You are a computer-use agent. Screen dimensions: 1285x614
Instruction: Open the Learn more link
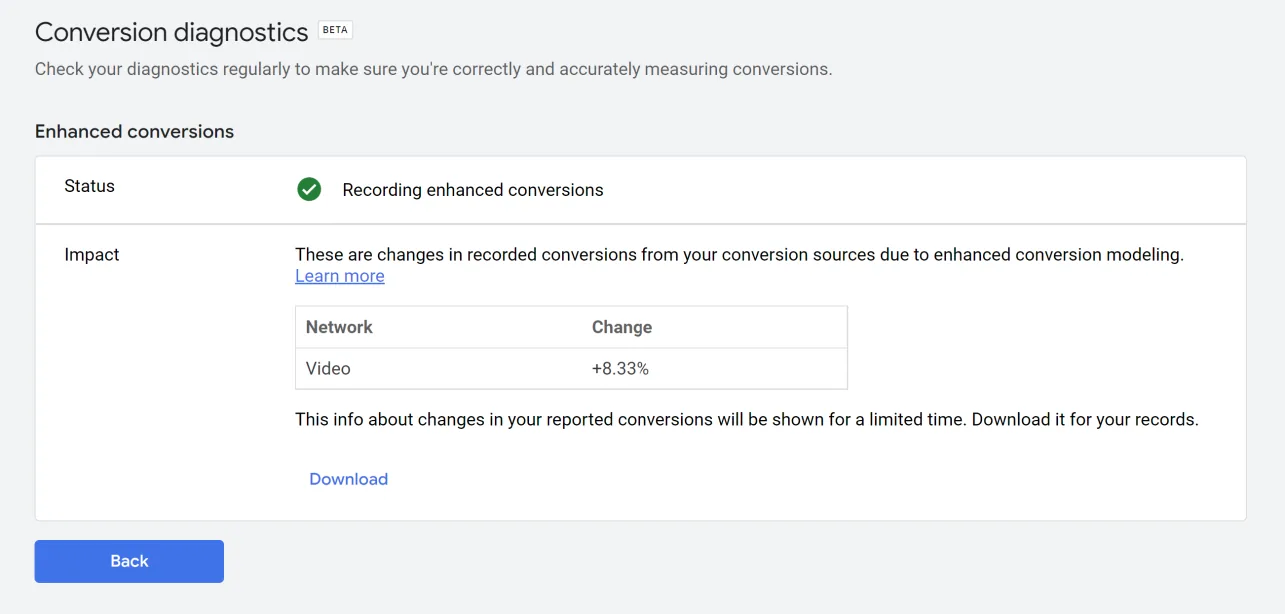point(340,276)
